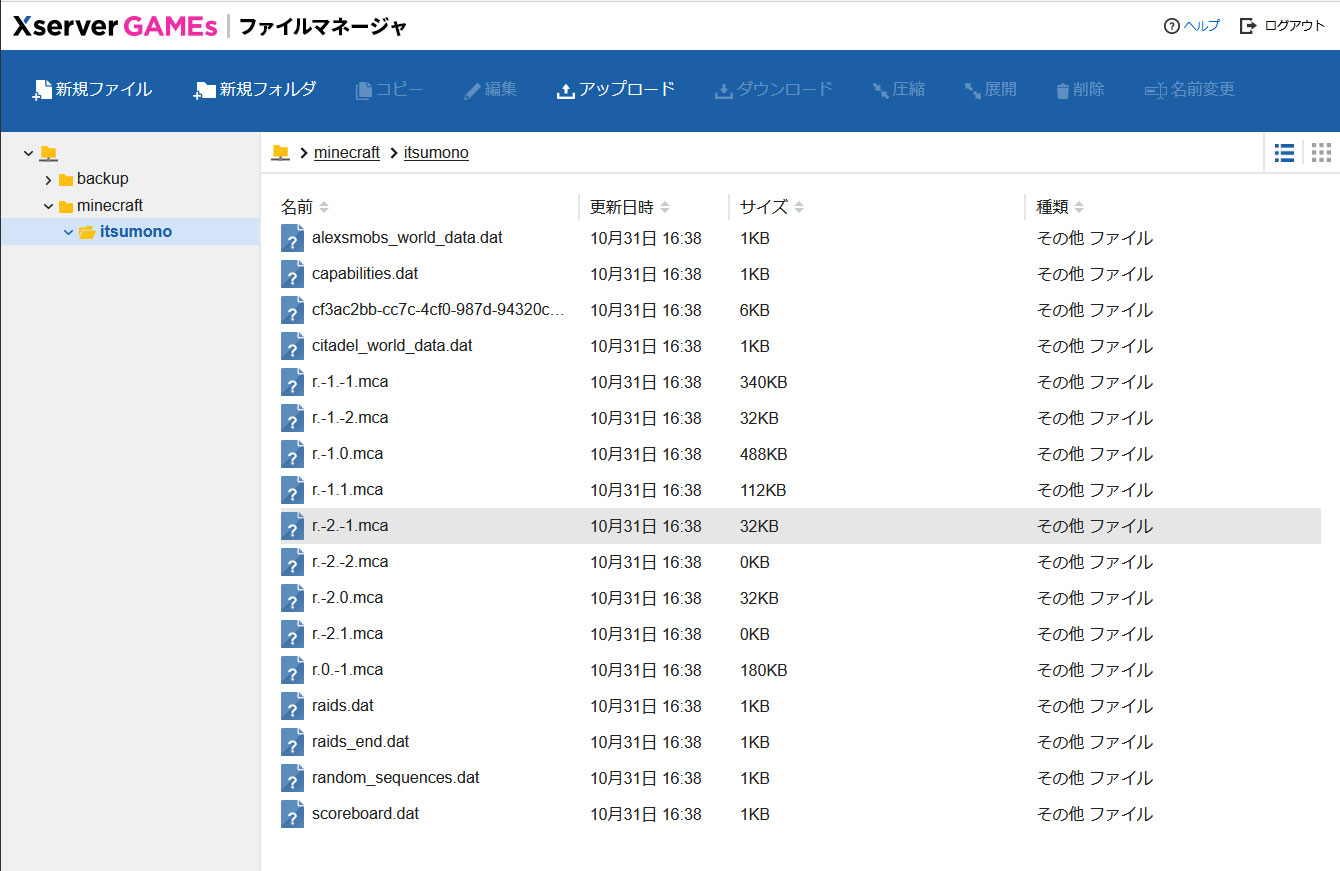Screen dimensions: 1340x871
Task: Click the file icon of r.0.-1.mca
Action: pos(292,670)
